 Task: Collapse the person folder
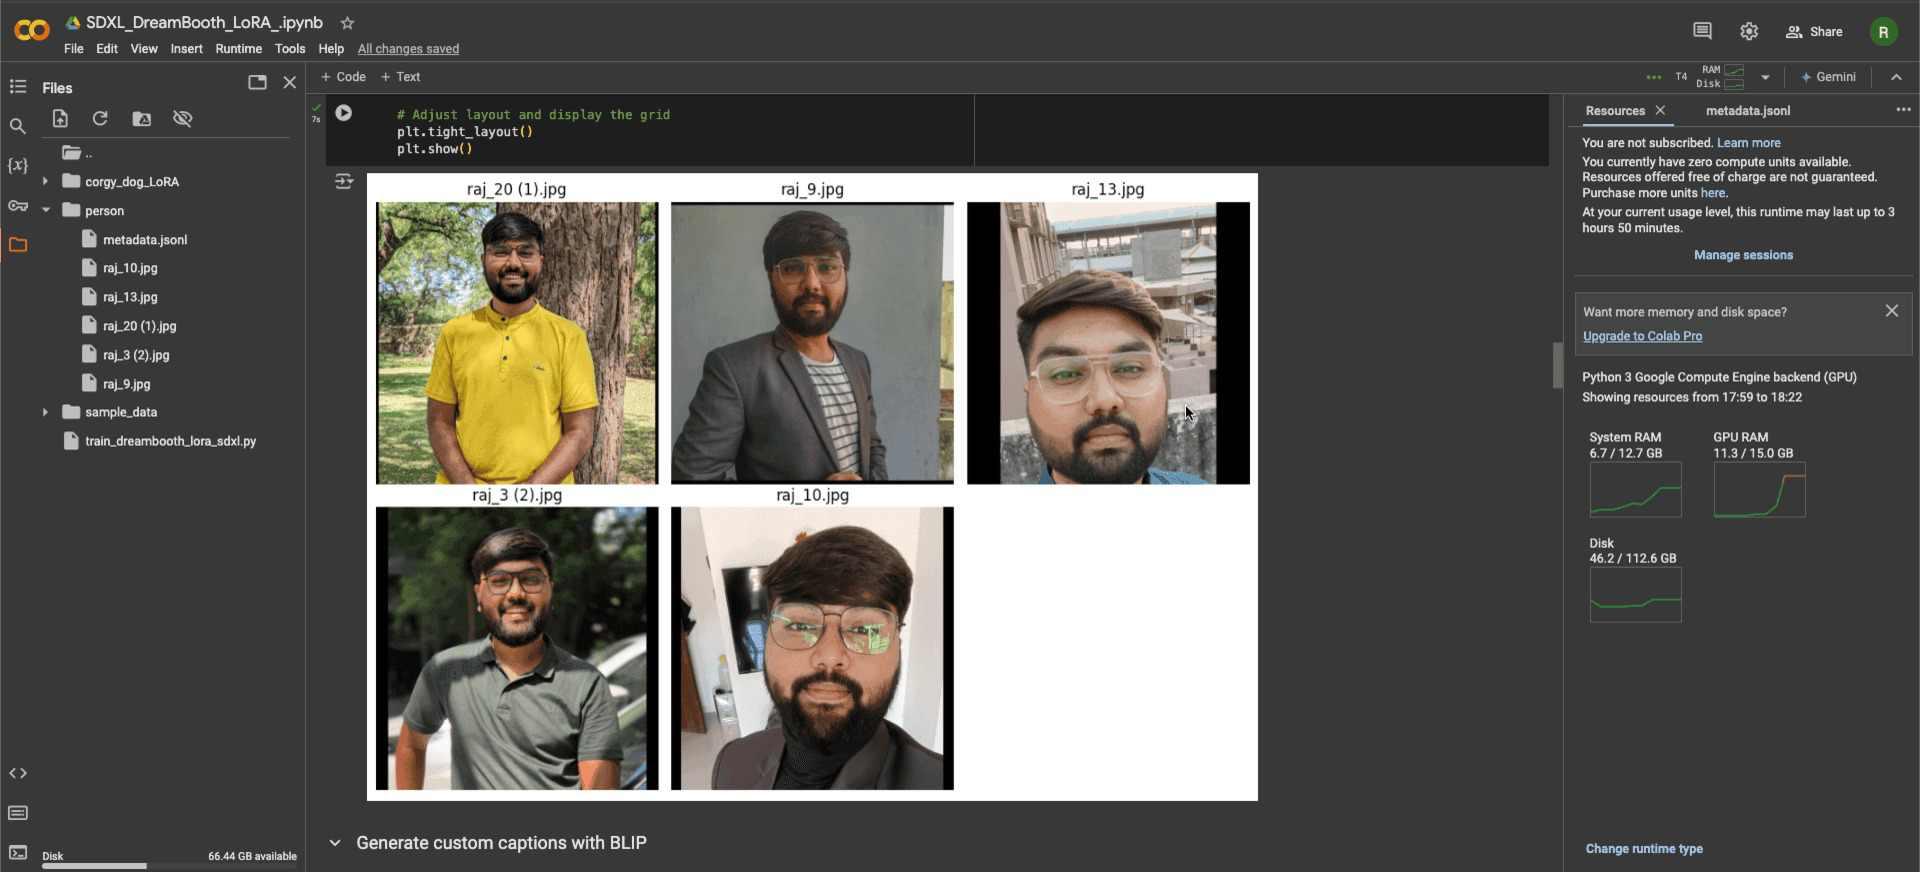(45, 211)
